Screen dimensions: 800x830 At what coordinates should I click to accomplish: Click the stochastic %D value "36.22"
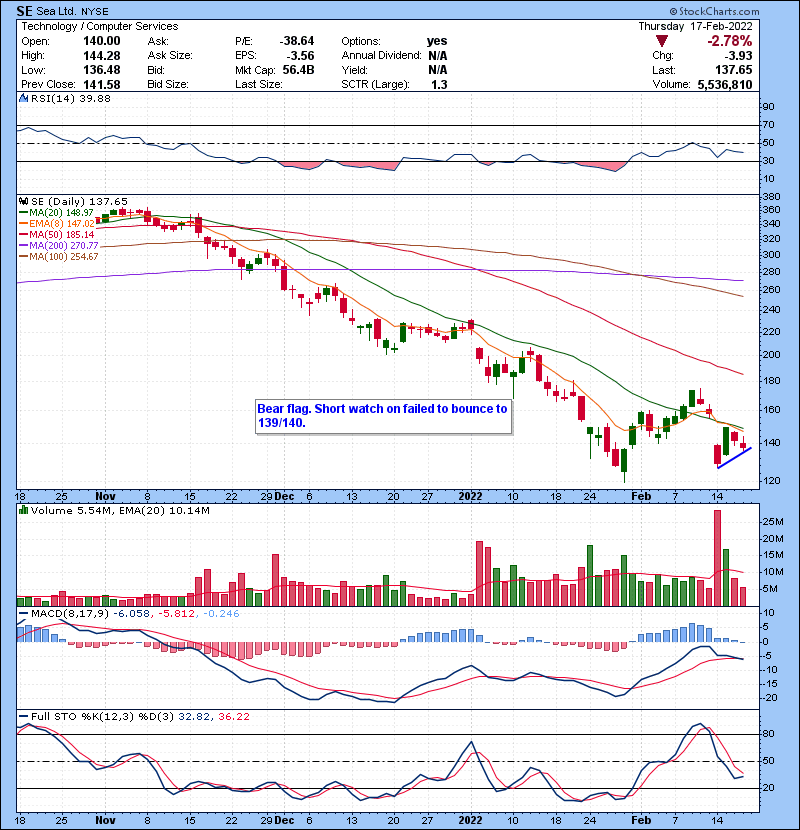tap(233, 717)
